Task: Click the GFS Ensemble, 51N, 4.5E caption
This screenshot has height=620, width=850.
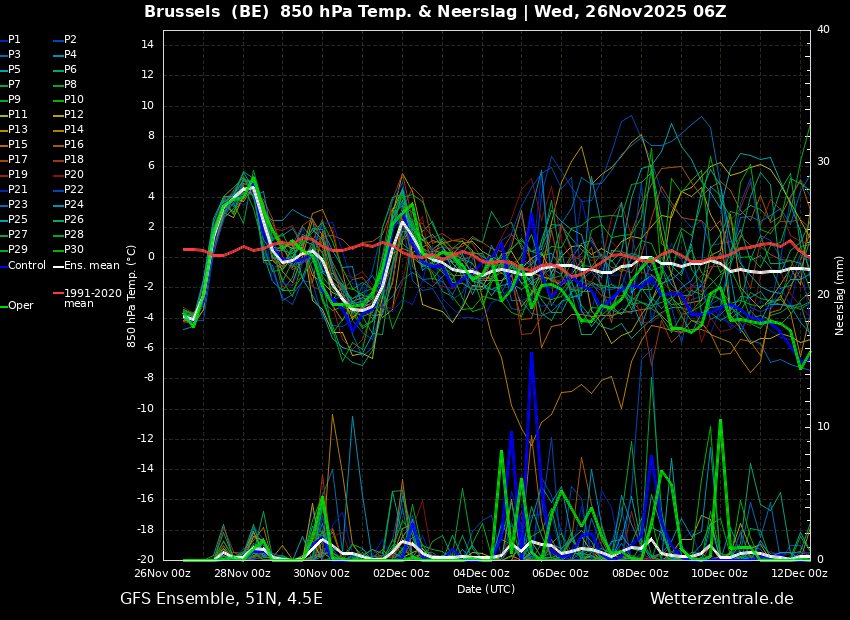Action: [x=221, y=599]
